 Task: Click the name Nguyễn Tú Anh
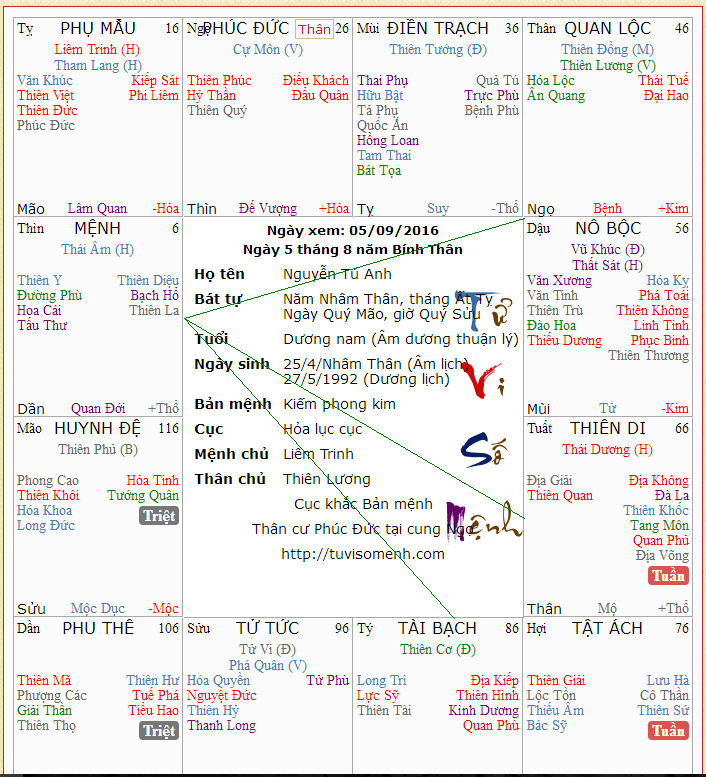(337, 274)
